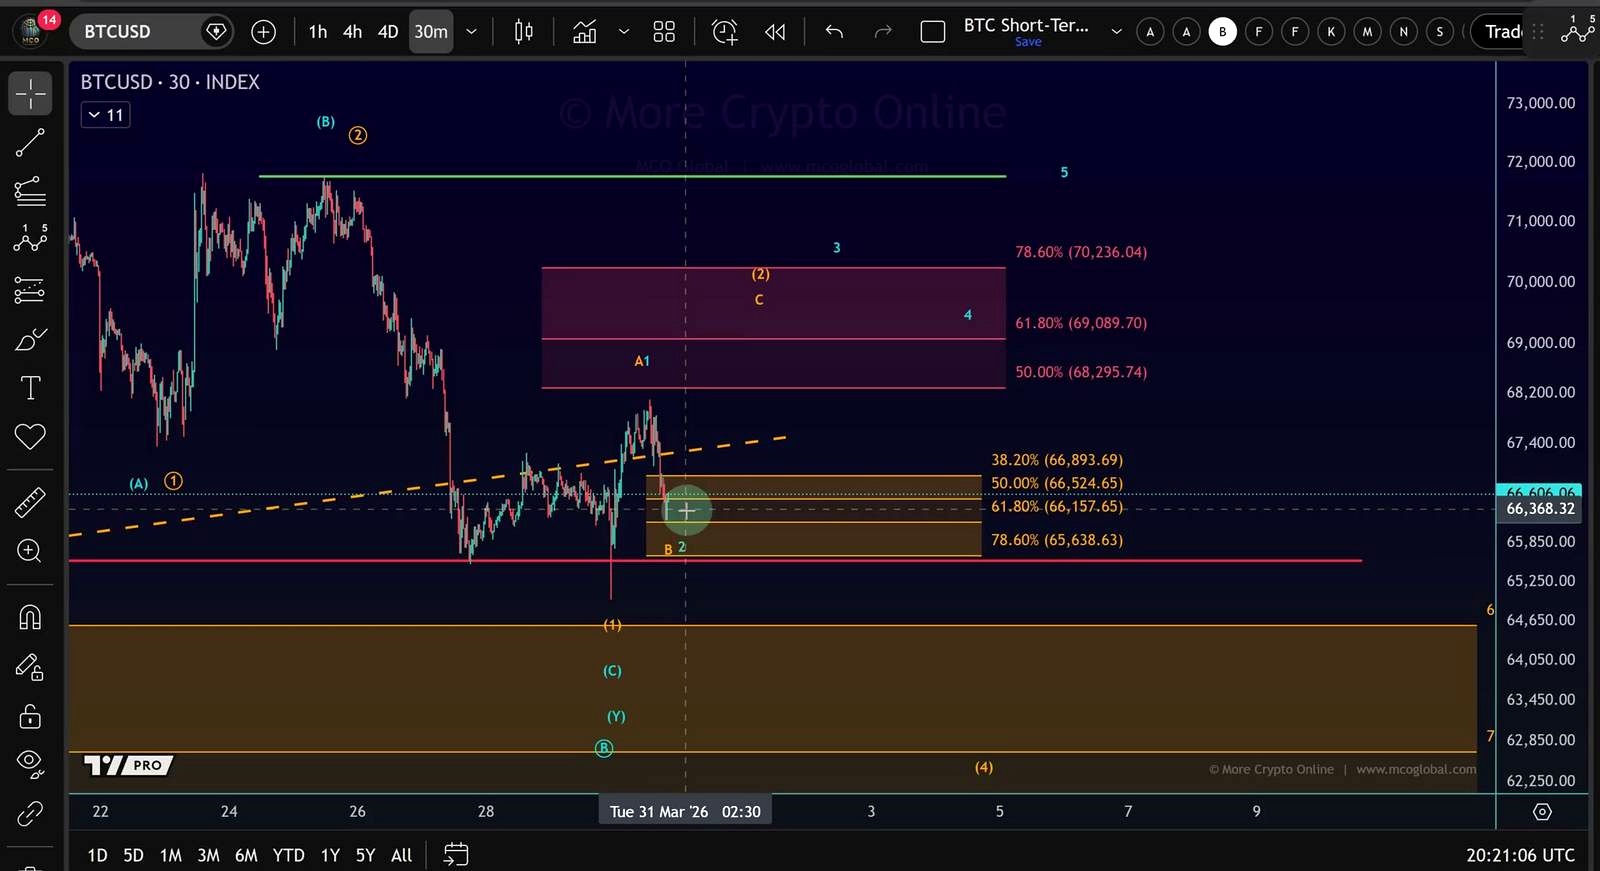Switch to the N quick layout circle

[1403, 32]
